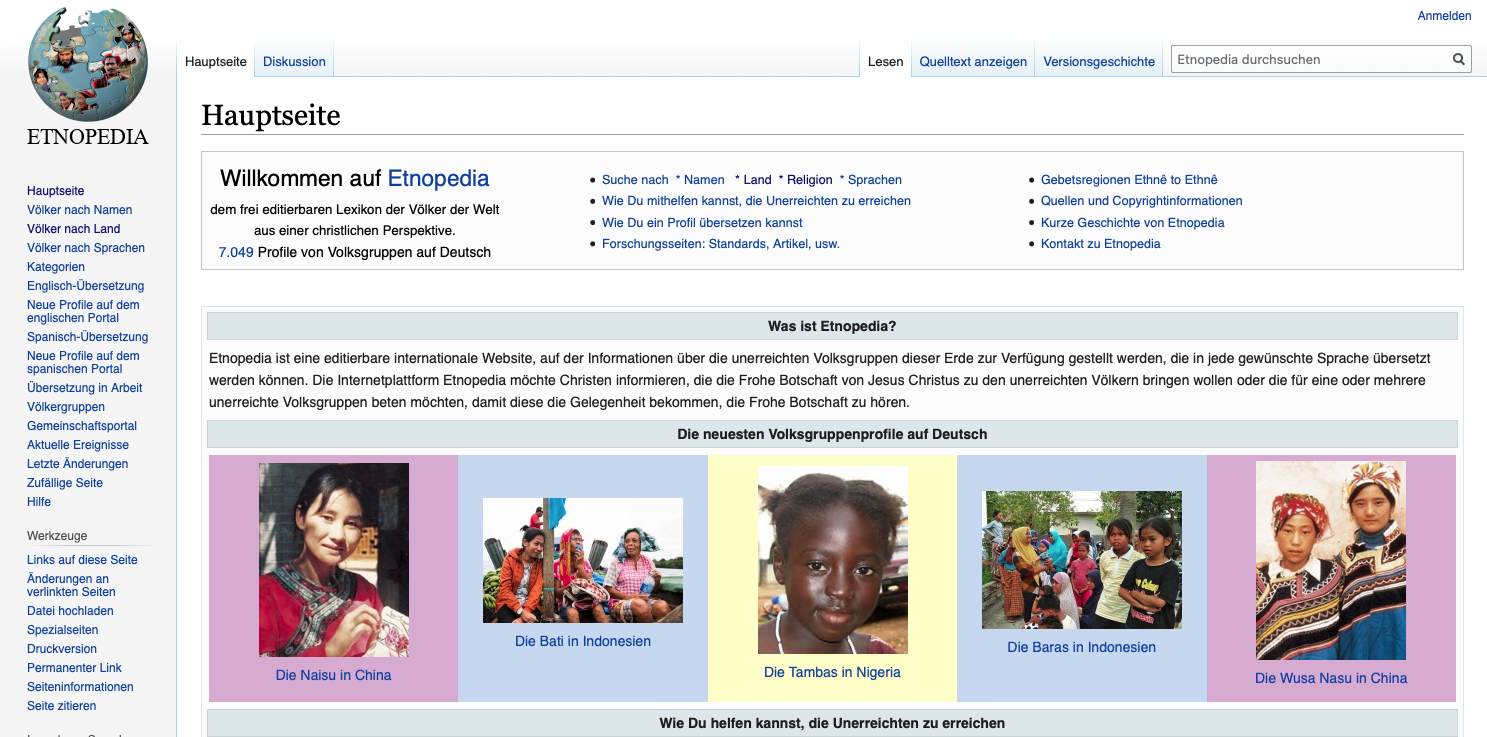
Task: Select the Lesen tab
Action: 886,62
